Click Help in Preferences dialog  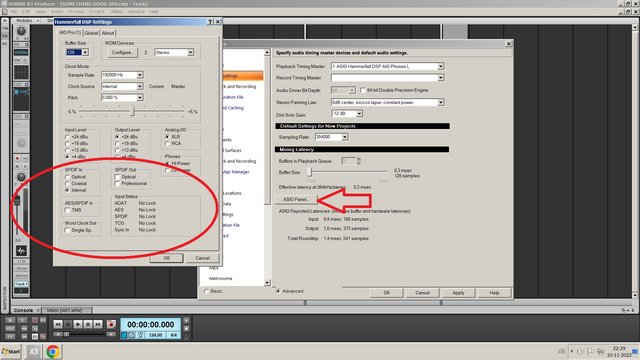(x=494, y=293)
